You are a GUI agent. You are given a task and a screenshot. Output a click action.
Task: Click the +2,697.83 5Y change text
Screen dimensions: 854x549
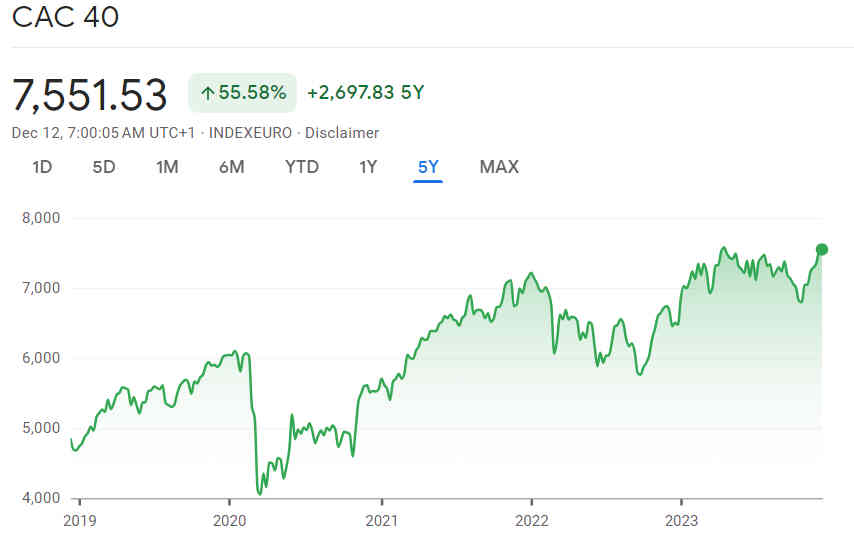(365, 93)
